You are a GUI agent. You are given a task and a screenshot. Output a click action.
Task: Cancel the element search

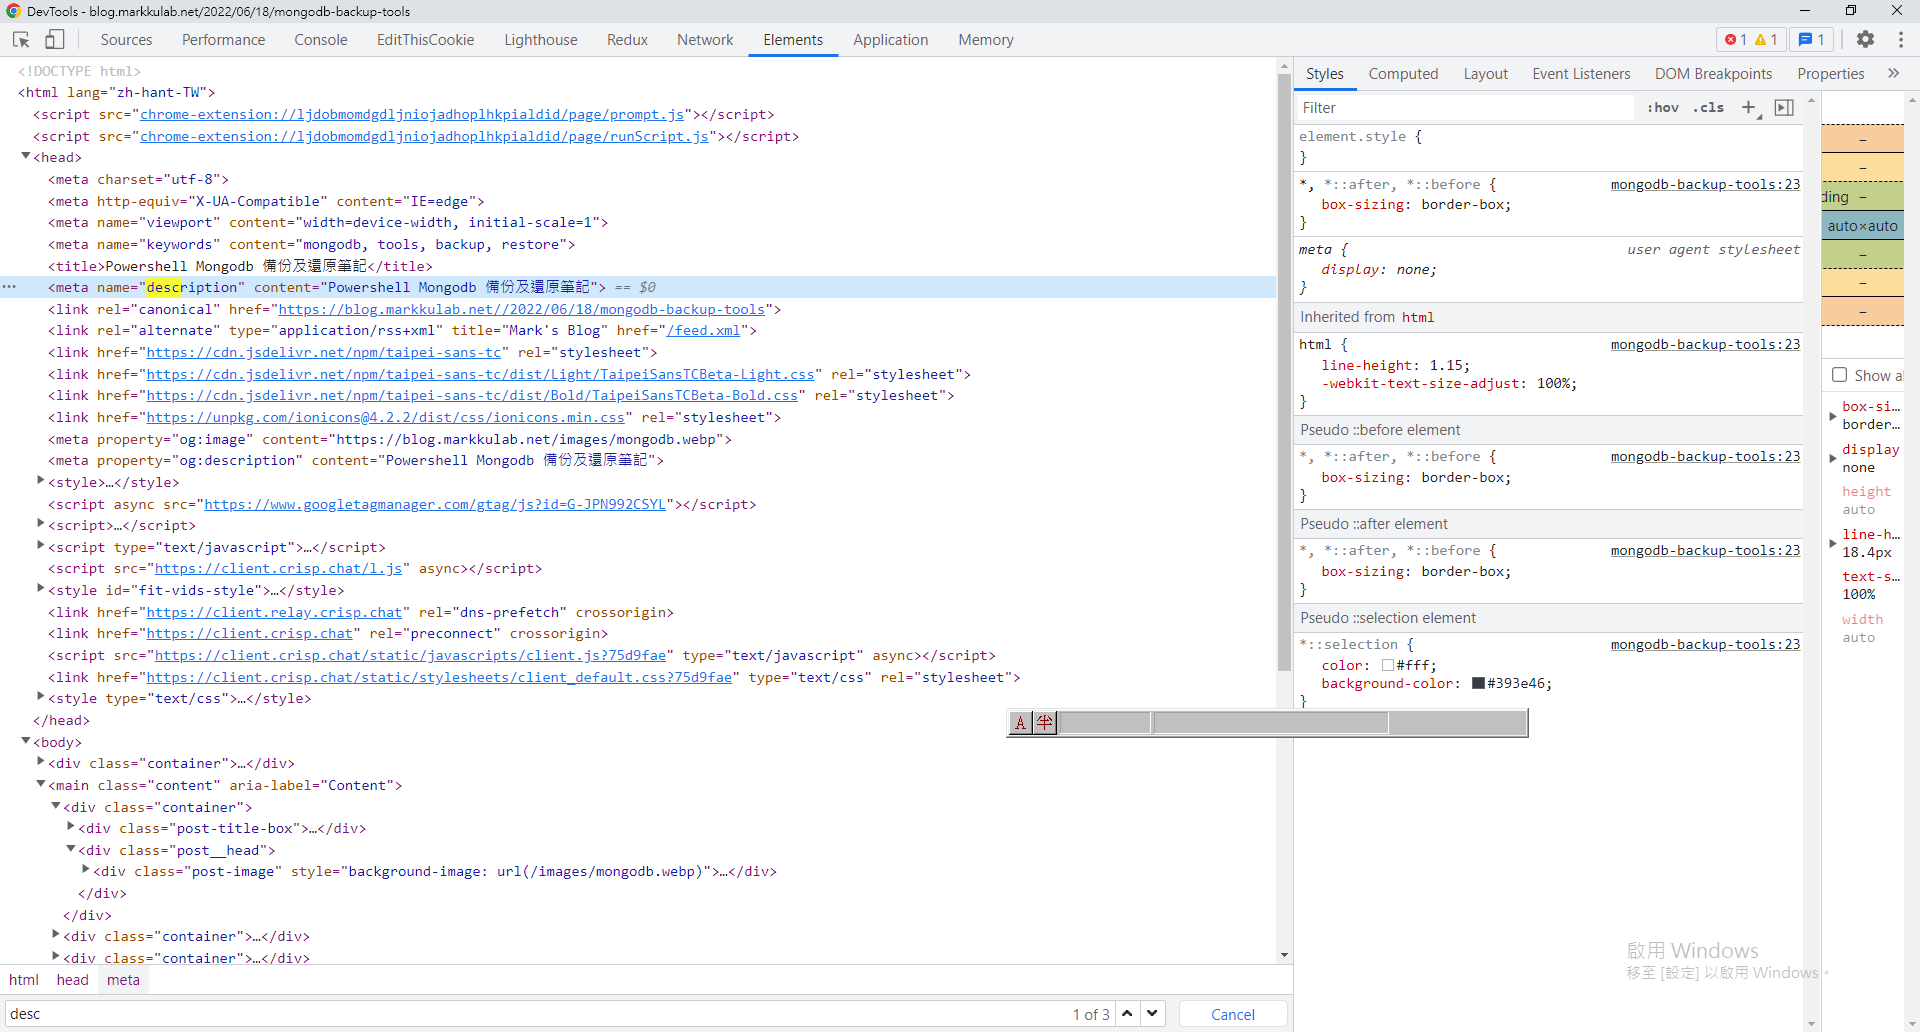[1232, 1014]
